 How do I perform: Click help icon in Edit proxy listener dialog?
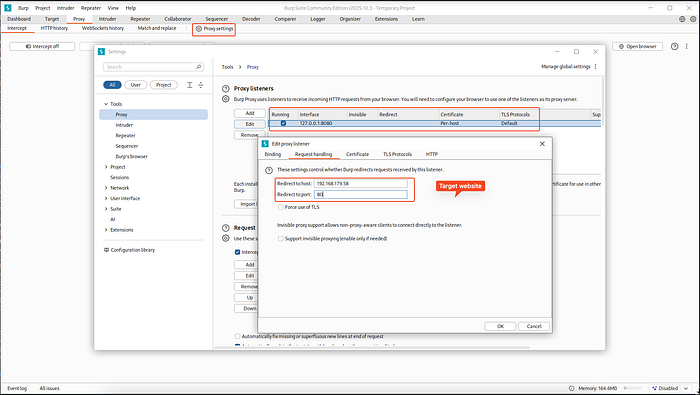[x=269, y=170]
